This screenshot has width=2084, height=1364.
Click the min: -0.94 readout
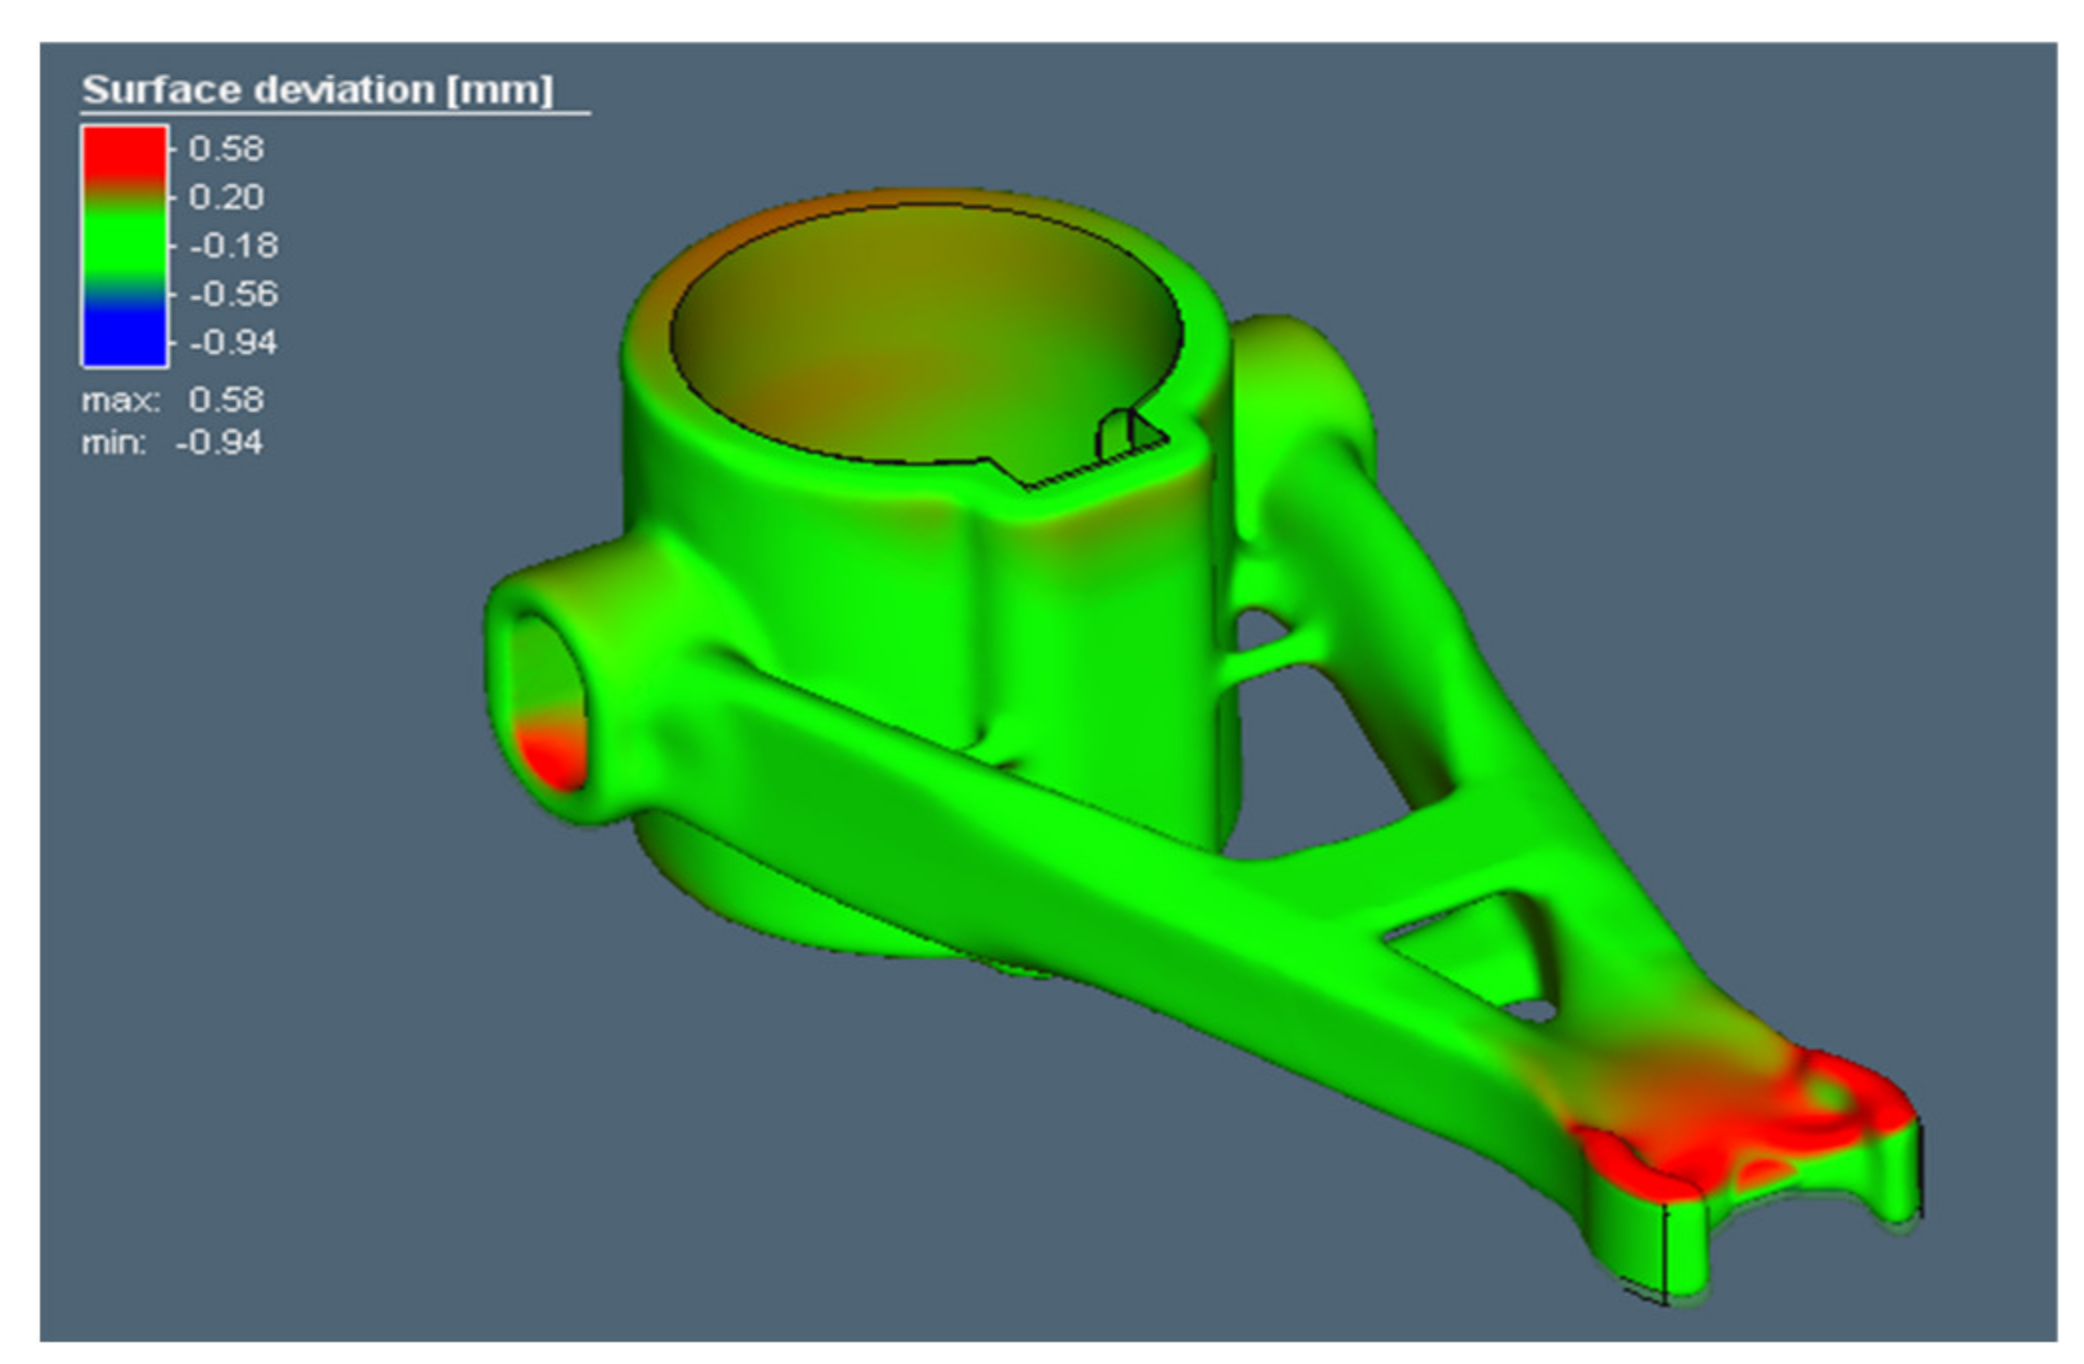(173, 443)
